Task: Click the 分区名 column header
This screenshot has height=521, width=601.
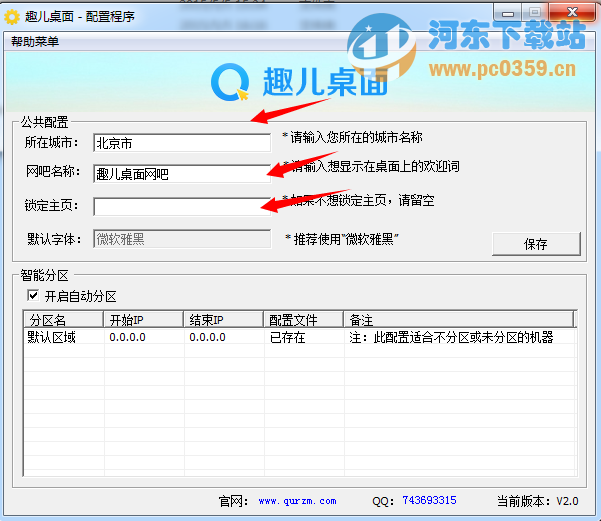Action: tap(64, 319)
